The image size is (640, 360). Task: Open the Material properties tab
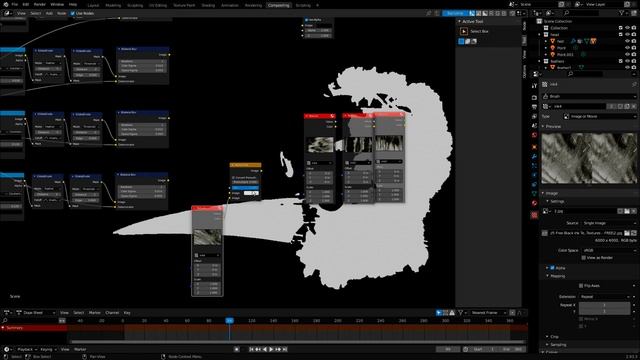pyautogui.click(x=534, y=203)
